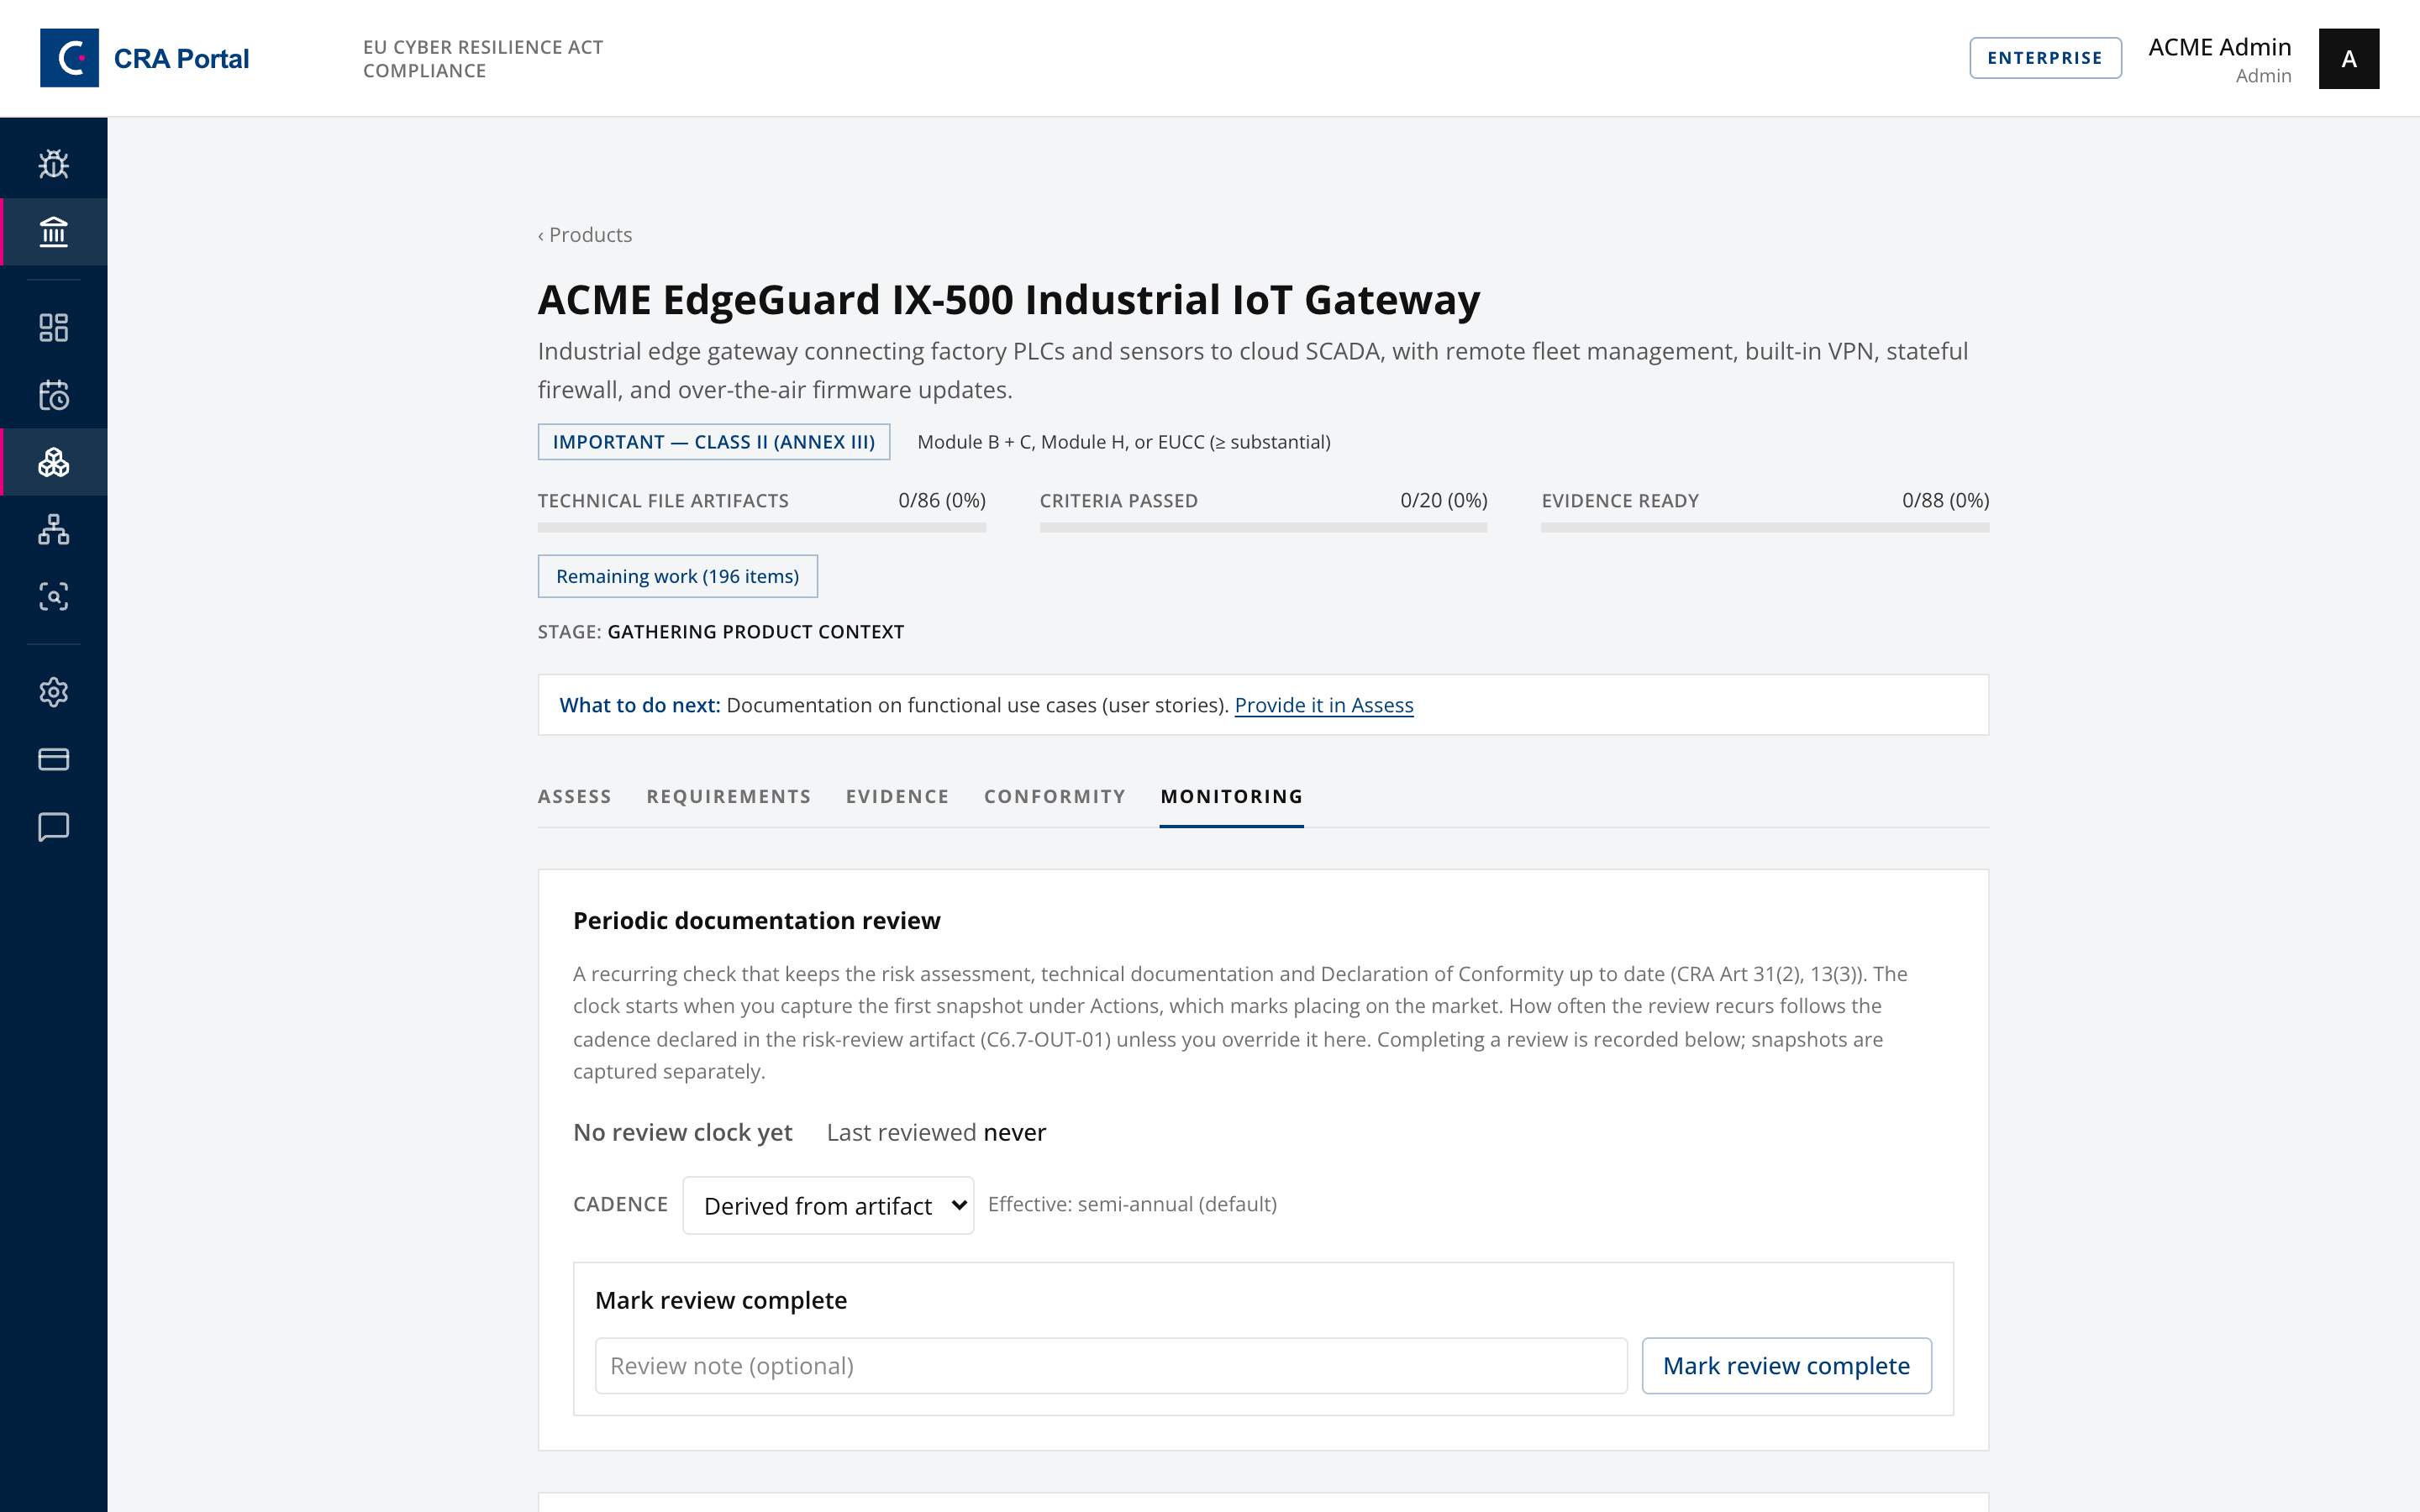The height and width of the screenshot is (1512, 2420).
Task: Click the Mark review complete button
Action: click(1787, 1366)
